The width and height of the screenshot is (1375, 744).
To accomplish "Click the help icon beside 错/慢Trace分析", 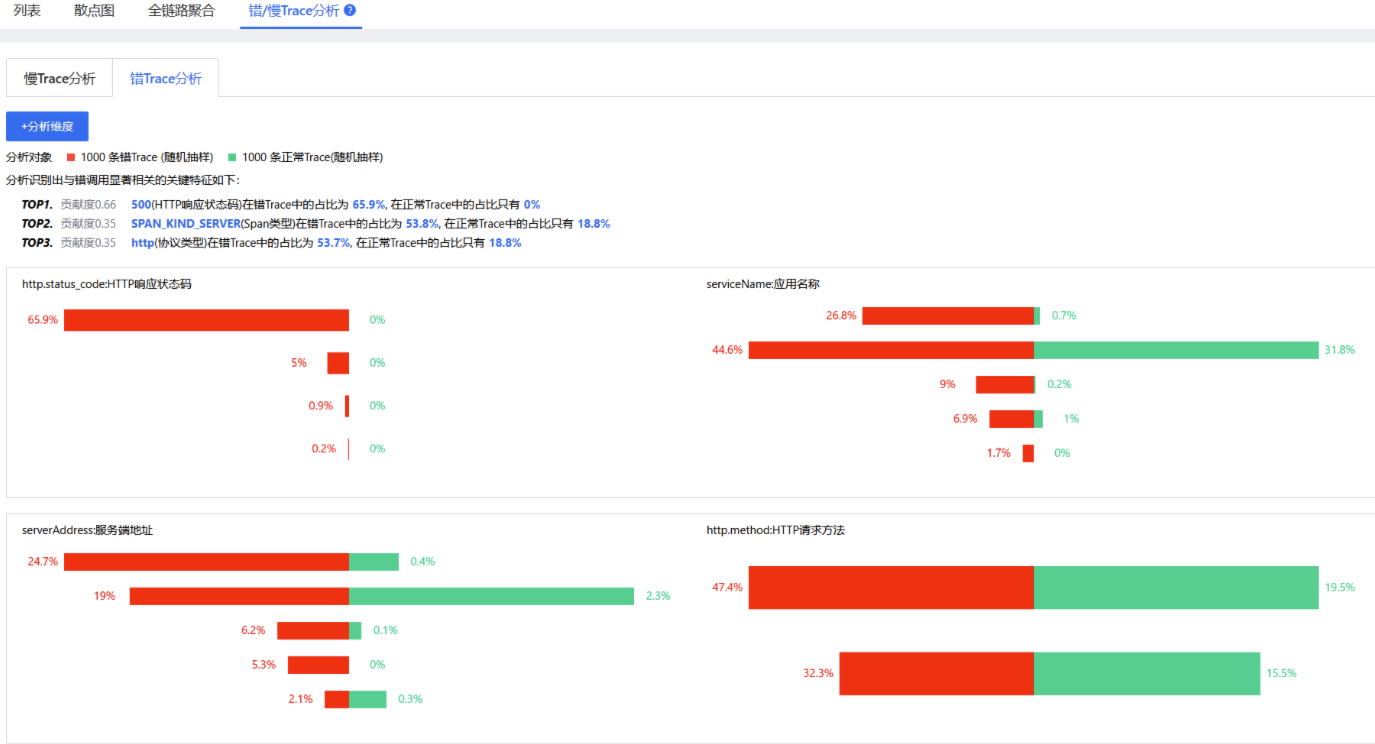I will tap(350, 11).
